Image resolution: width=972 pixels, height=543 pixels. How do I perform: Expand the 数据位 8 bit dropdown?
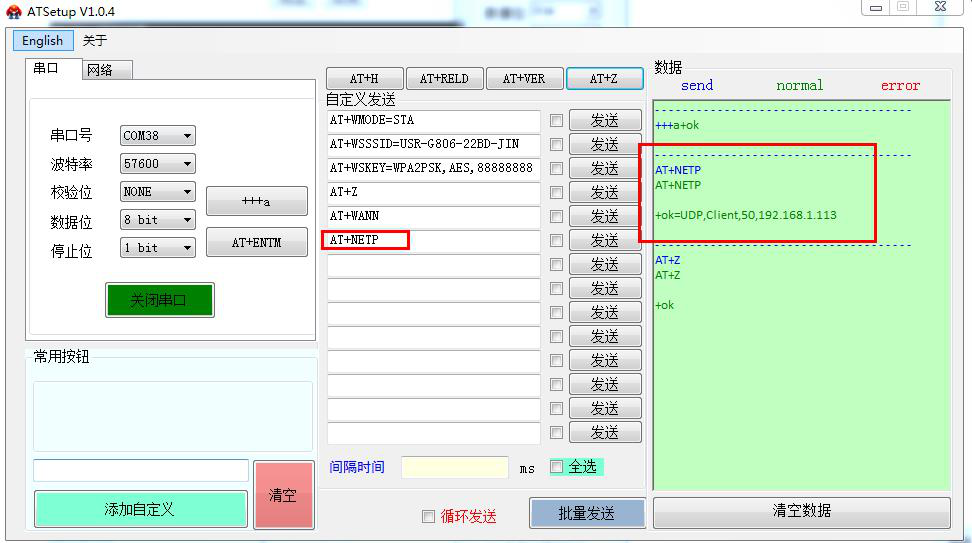pos(157,219)
